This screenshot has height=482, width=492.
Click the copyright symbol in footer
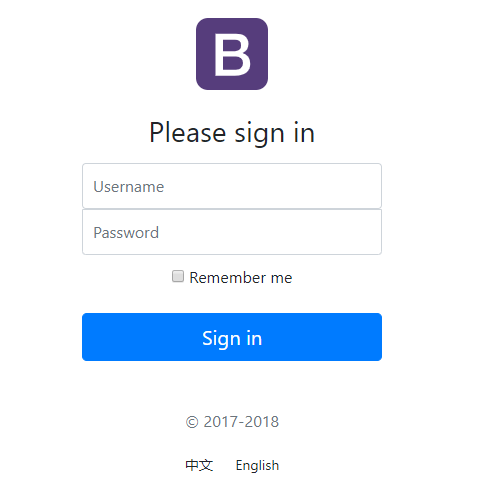pyautogui.click(x=192, y=422)
